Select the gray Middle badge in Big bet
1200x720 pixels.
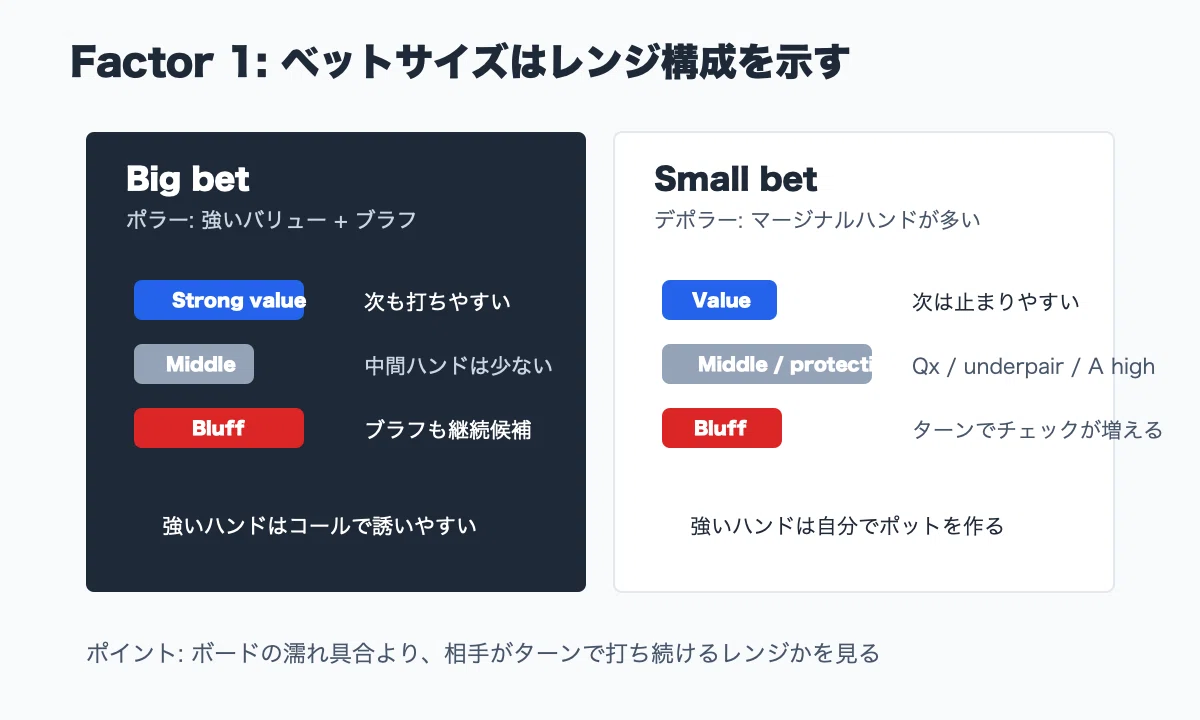(194, 364)
